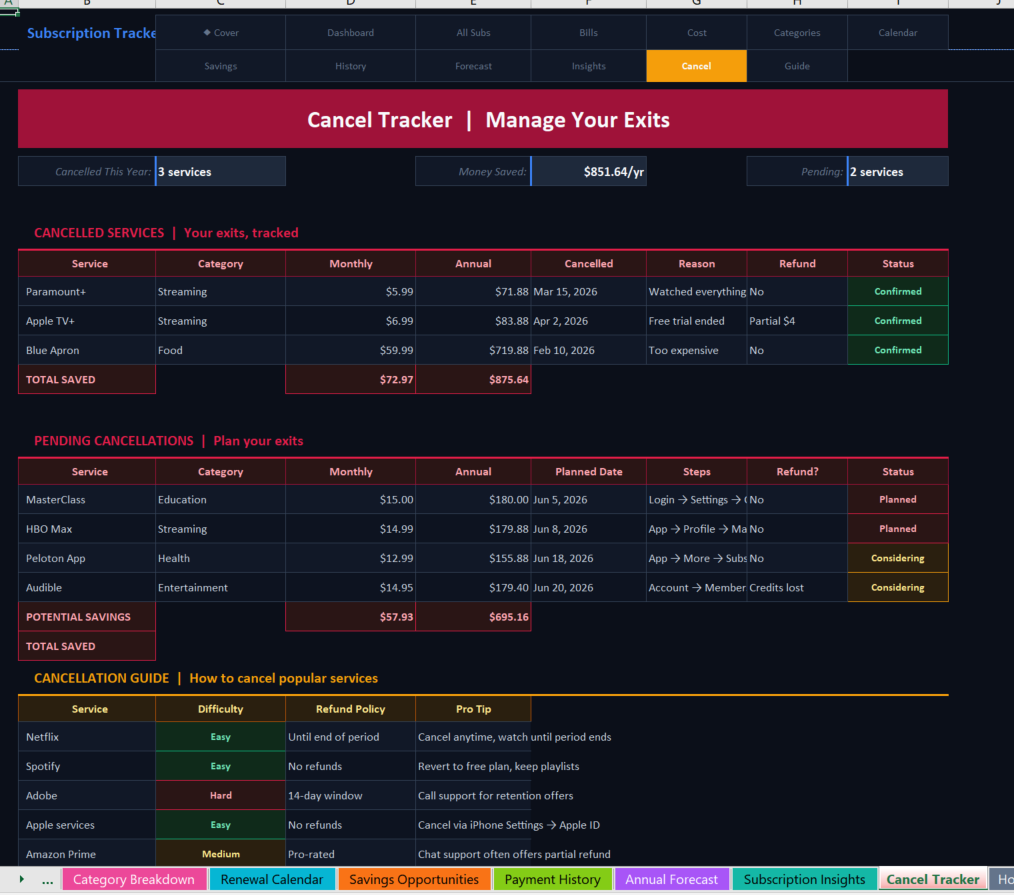
Task: Select the Planned Date column header
Action: click(x=588, y=471)
